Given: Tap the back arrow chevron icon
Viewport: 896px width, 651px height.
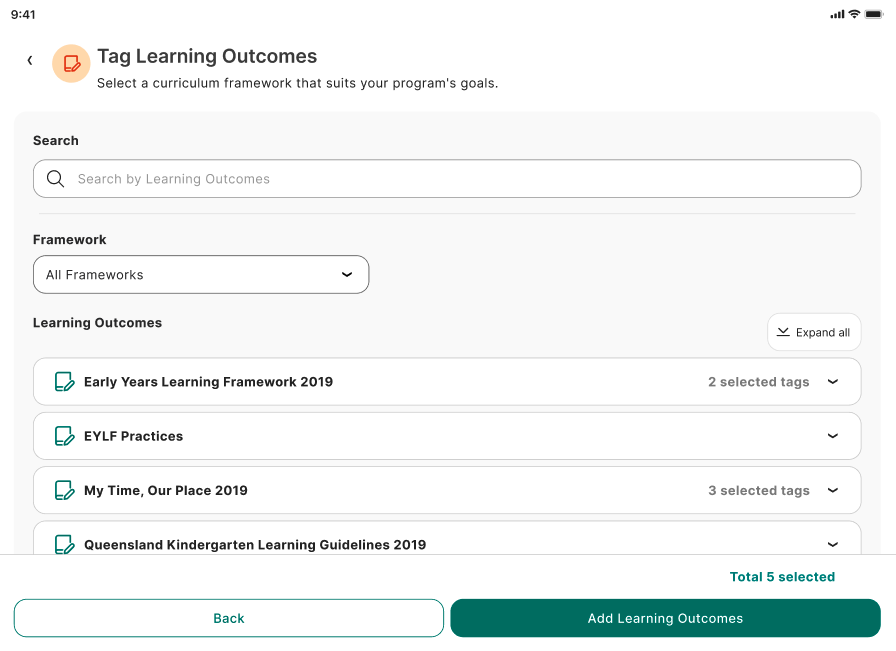Looking at the screenshot, I should [30, 61].
